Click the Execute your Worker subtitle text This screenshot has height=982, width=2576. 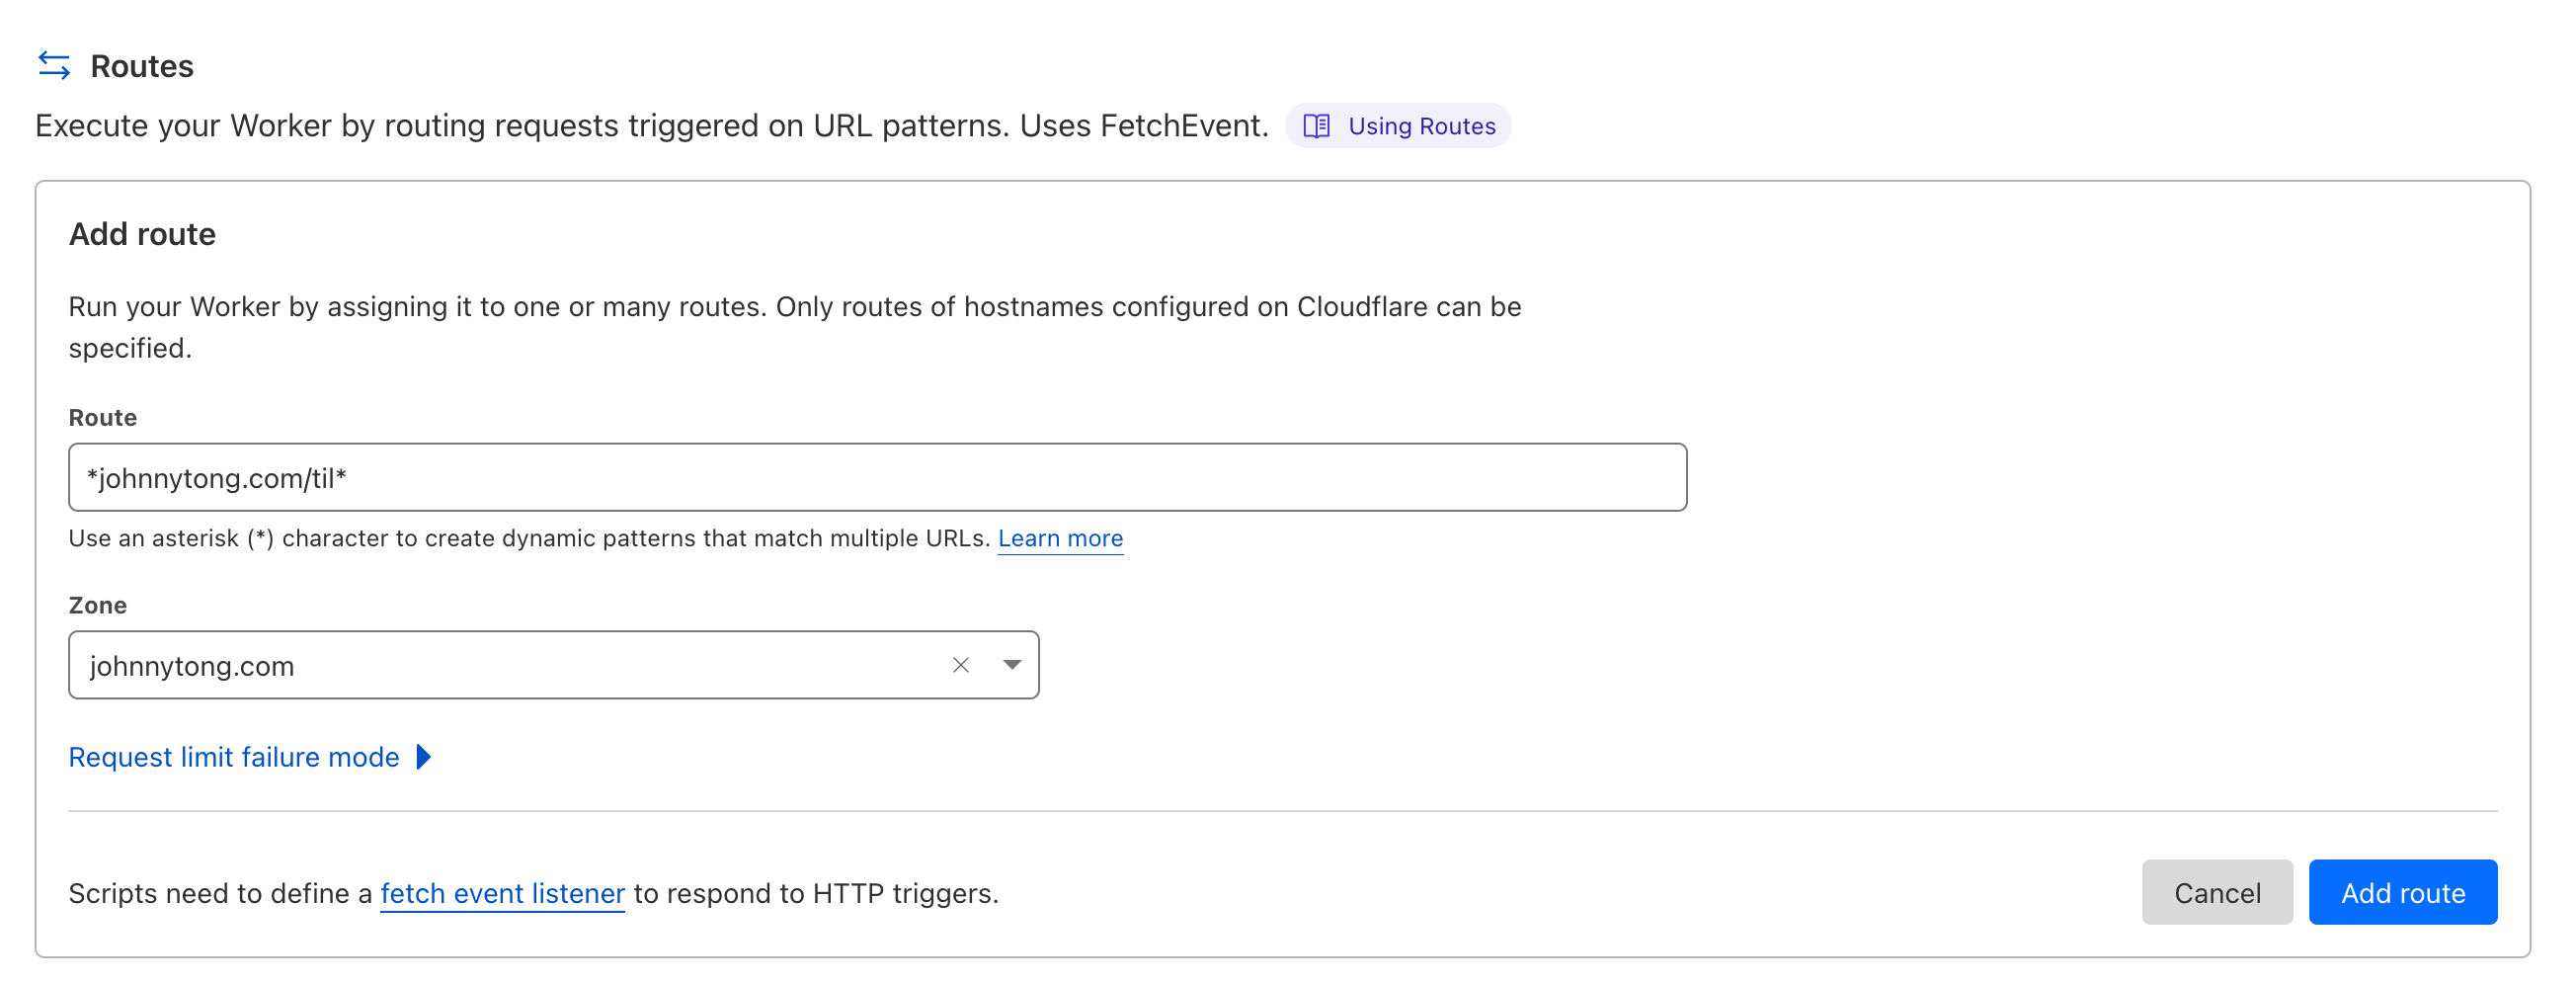pyautogui.click(x=651, y=126)
